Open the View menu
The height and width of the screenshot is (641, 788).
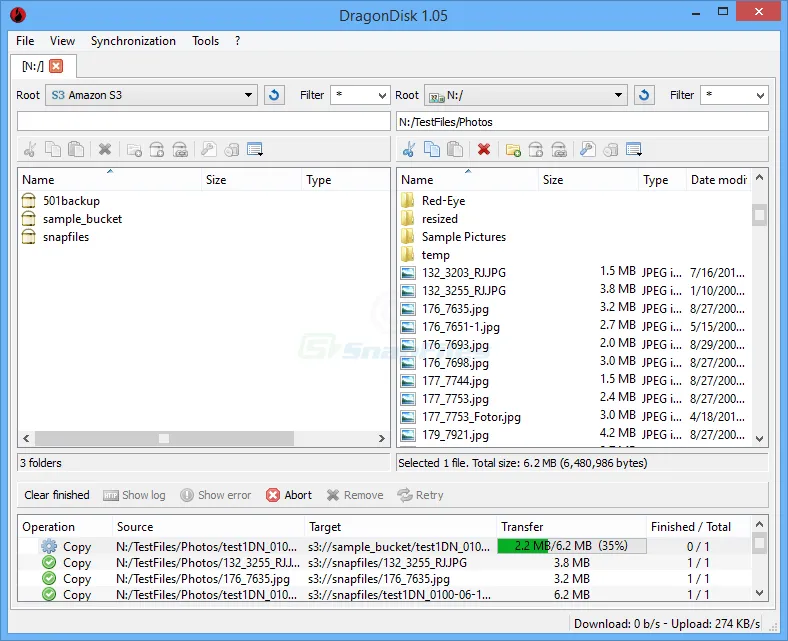coord(62,41)
